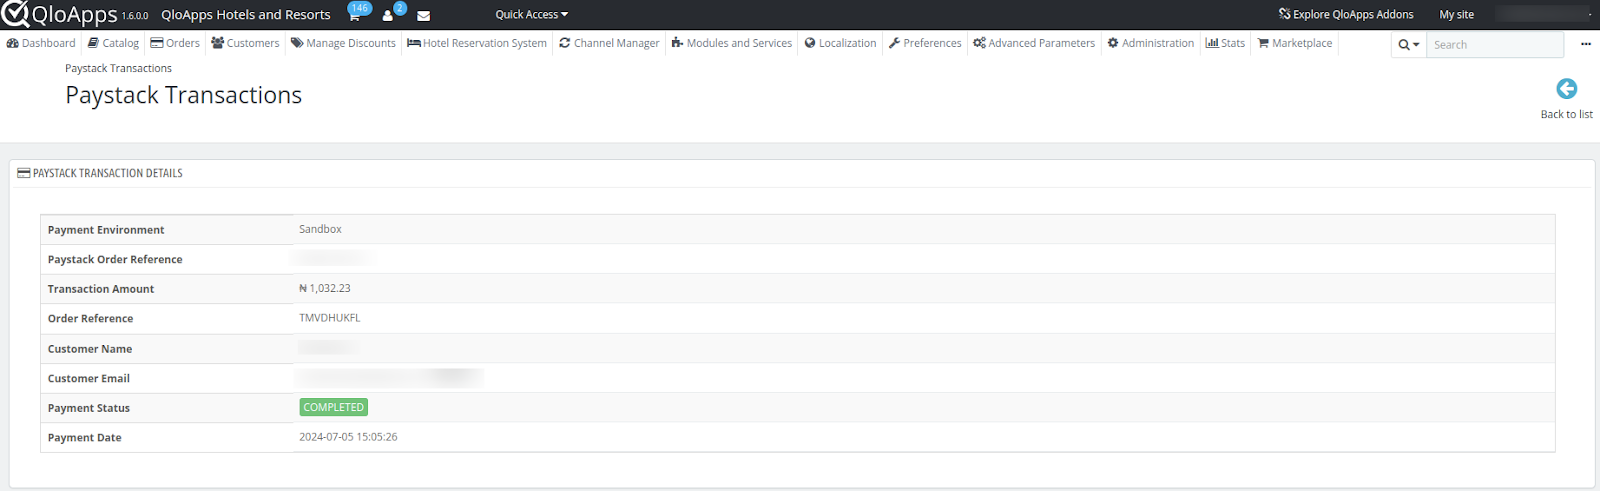Click the Paystack Order Reference label
Viewport: 1600px width, 491px height.
click(115, 260)
